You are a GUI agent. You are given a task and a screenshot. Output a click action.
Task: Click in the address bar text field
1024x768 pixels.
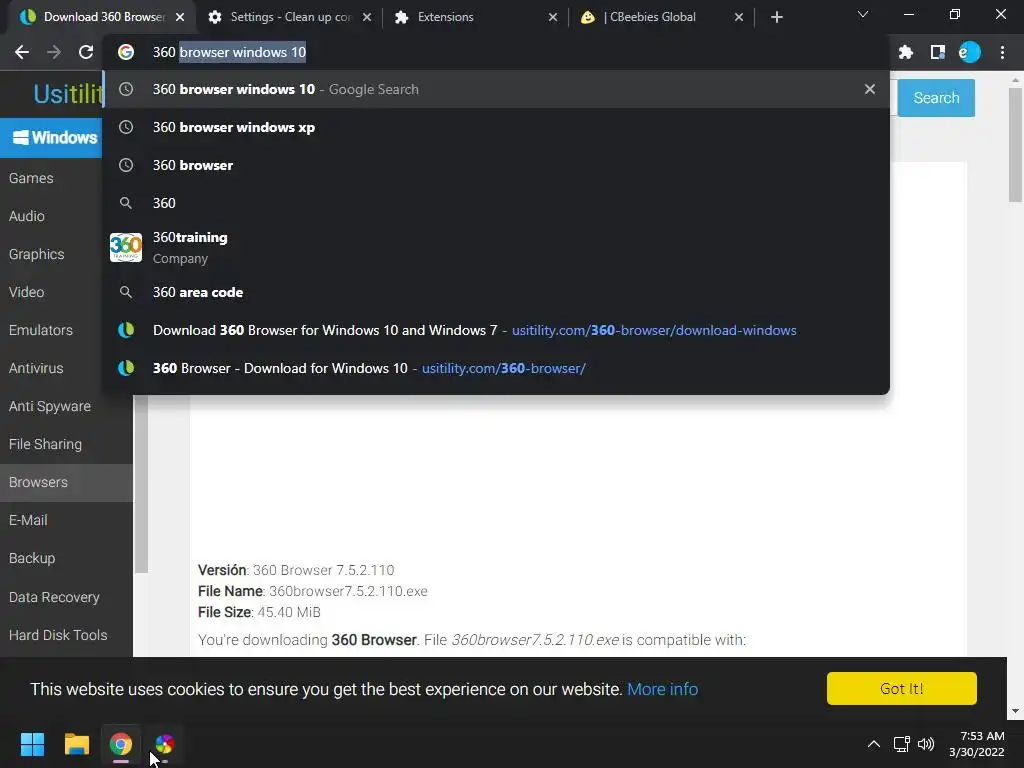pyautogui.click(x=496, y=52)
